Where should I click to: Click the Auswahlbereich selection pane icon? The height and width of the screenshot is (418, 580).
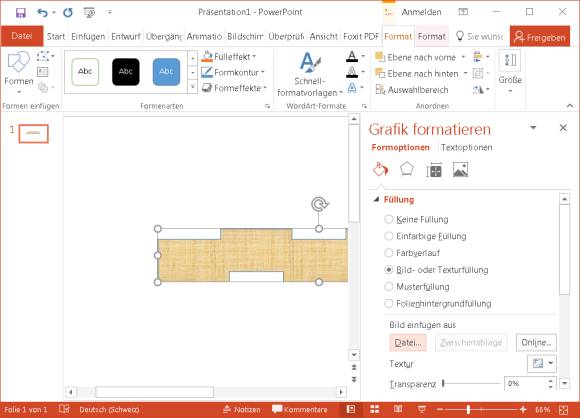click(380, 90)
